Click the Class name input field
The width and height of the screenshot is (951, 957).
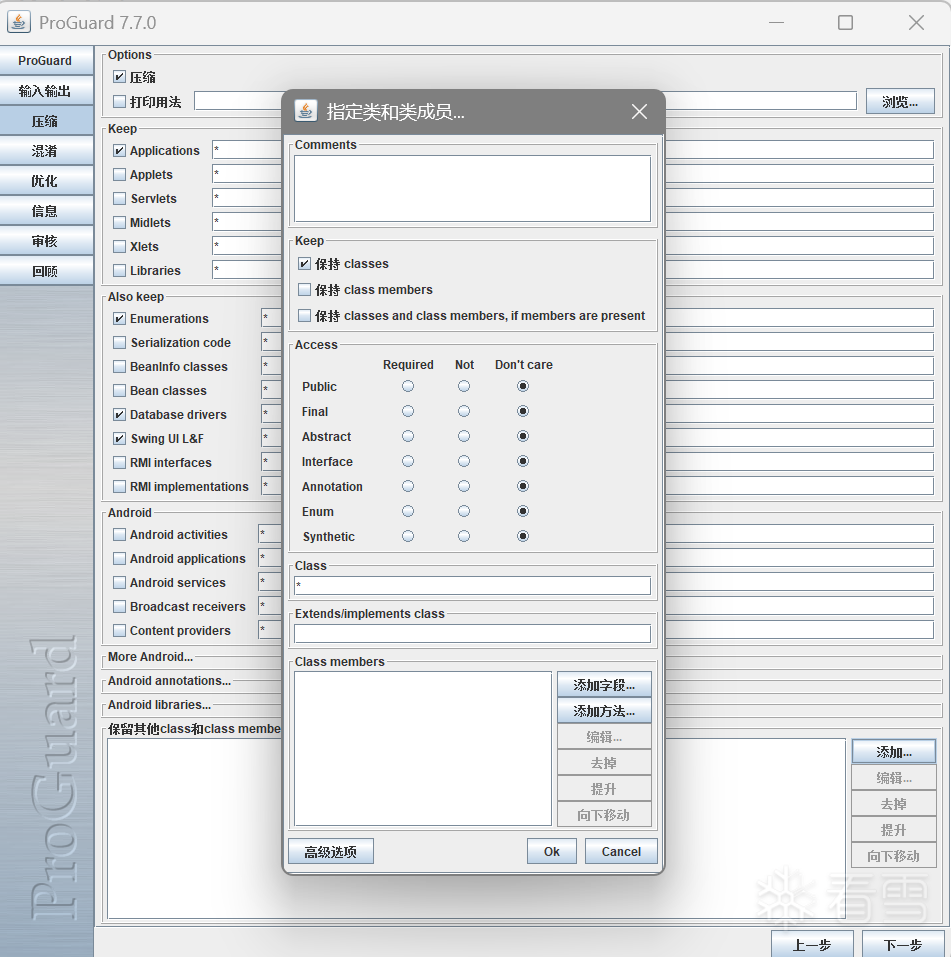tap(472, 585)
